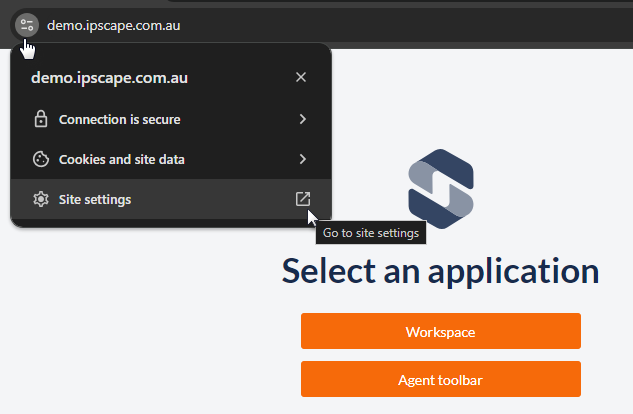Viewport: 633px width, 414px height.
Task: Click the padlock icon beside Connection is secure
Action: pyautogui.click(x=41, y=120)
